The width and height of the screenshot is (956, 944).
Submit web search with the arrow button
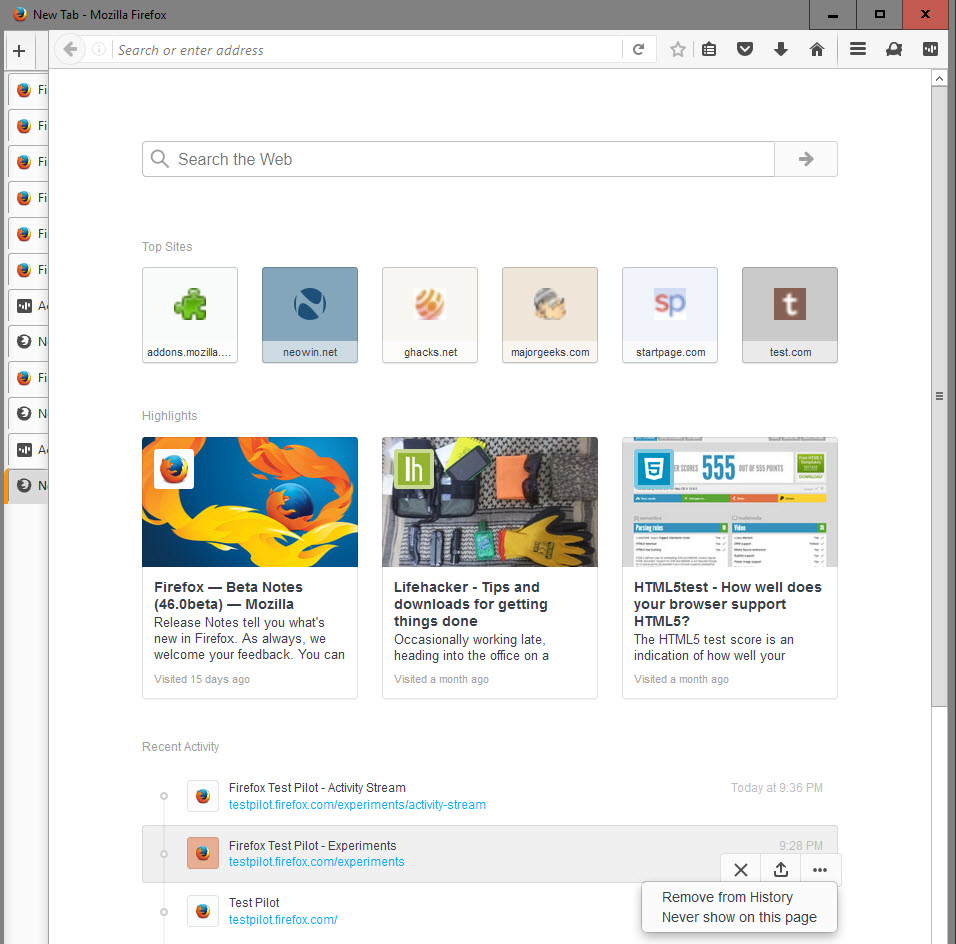point(805,159)
